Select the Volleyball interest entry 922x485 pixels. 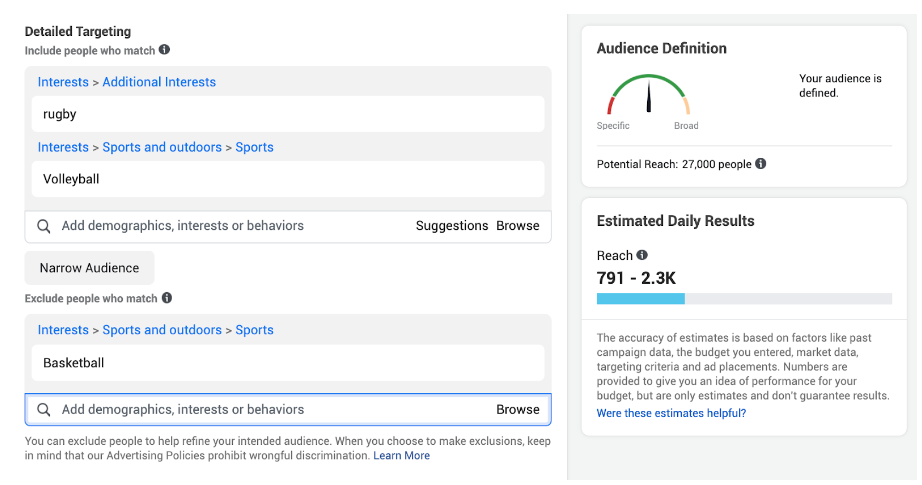coord(288,180)
